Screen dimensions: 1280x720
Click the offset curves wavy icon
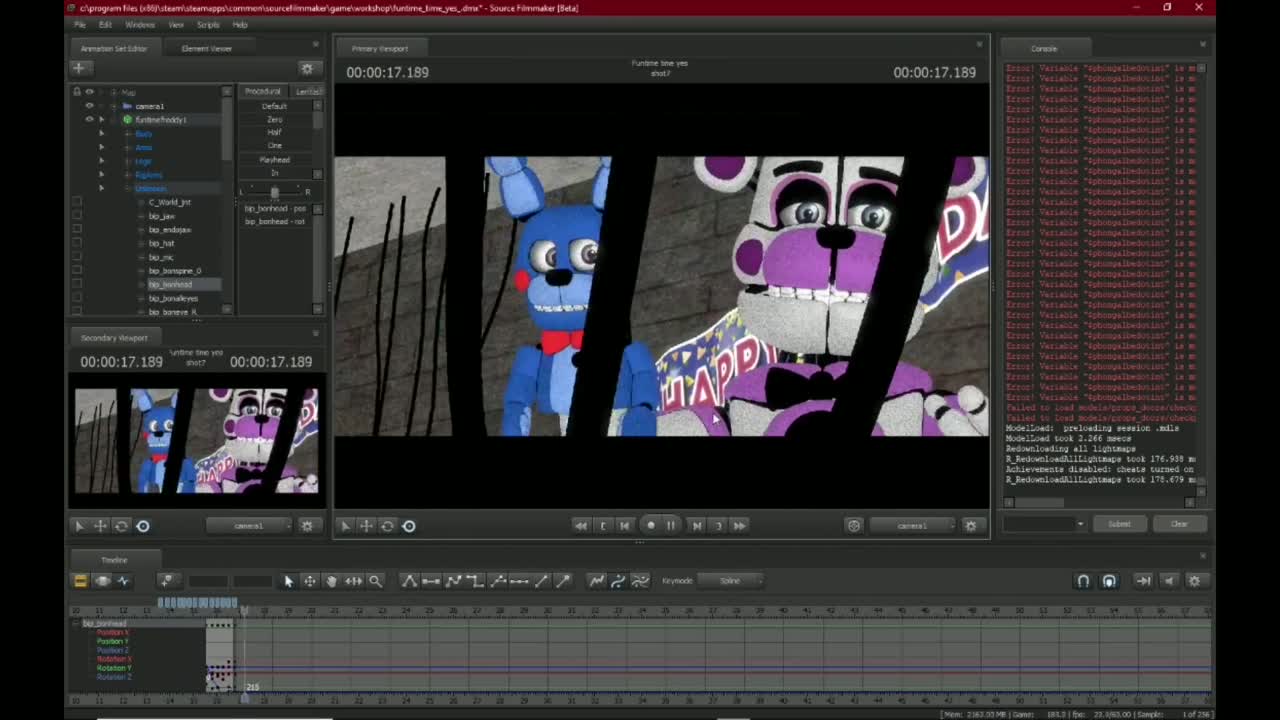[x=640, y=581]
